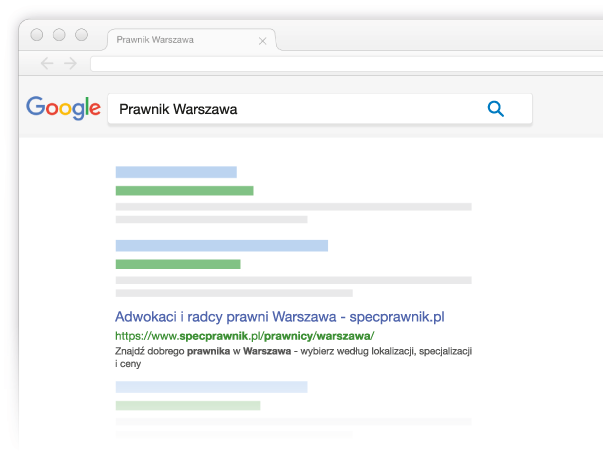Click the second gray window control circle

tap(59, 35)
